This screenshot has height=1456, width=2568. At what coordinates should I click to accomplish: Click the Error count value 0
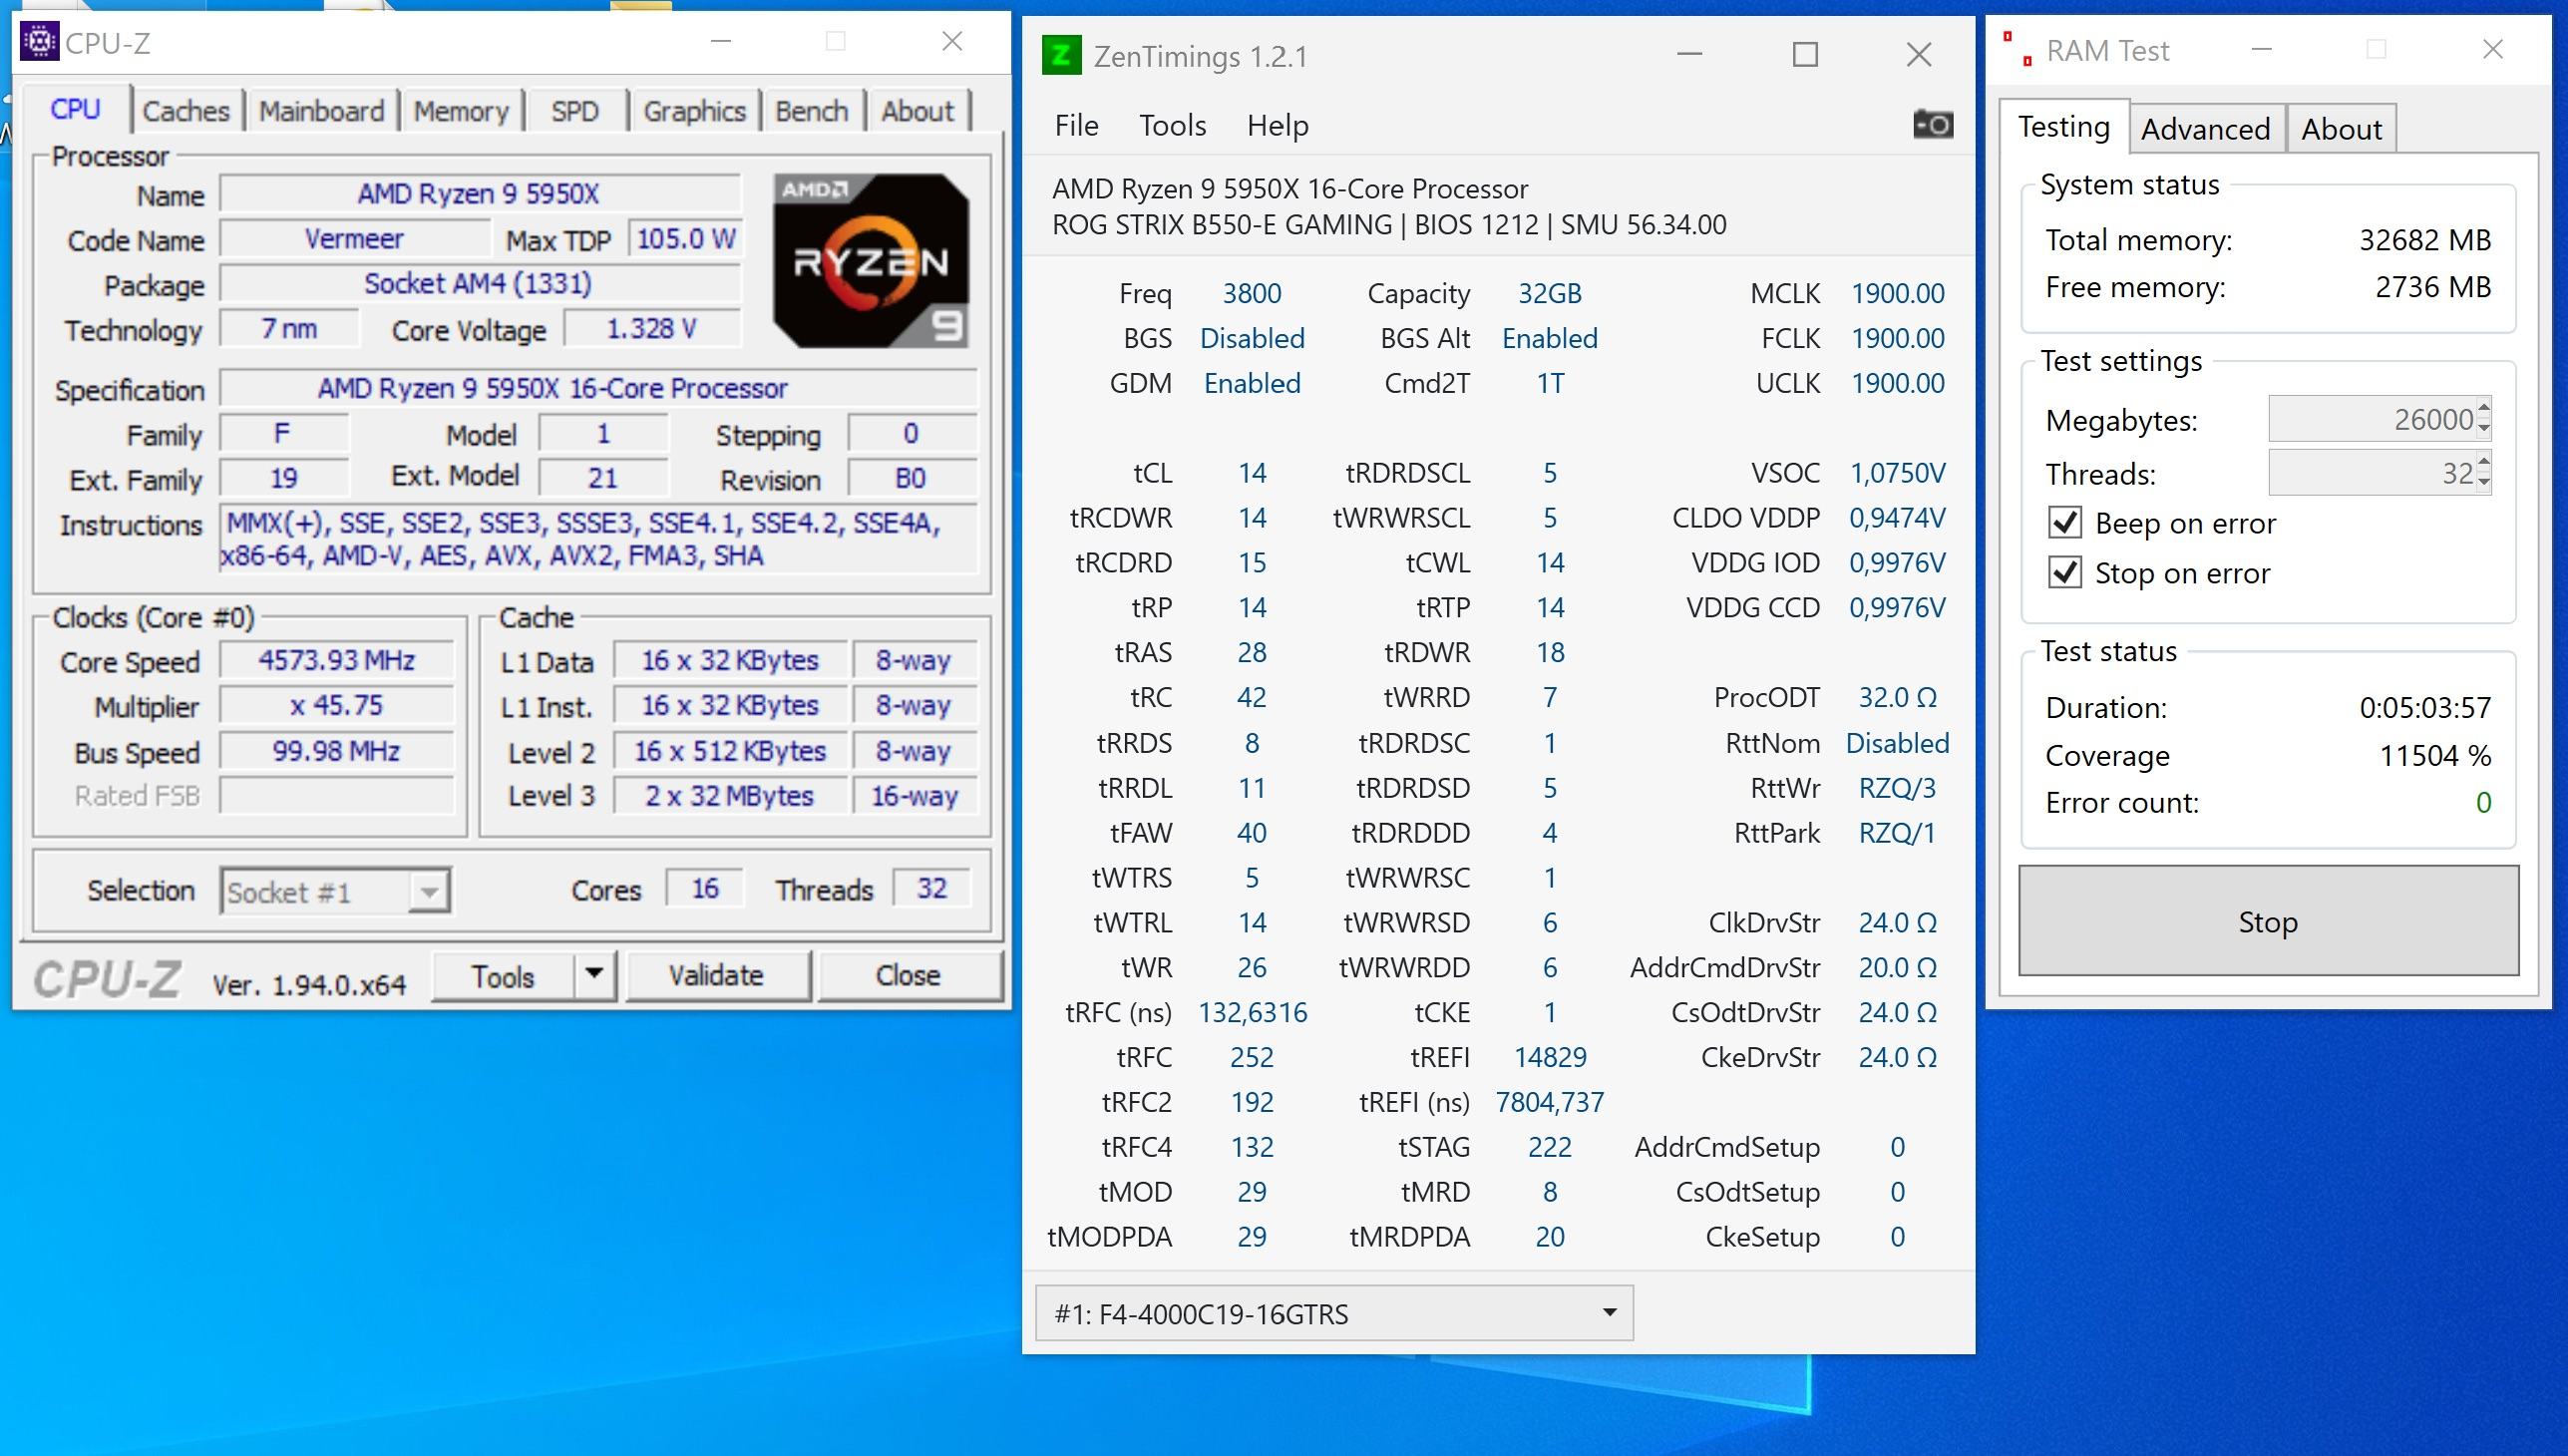point(2483,802)
